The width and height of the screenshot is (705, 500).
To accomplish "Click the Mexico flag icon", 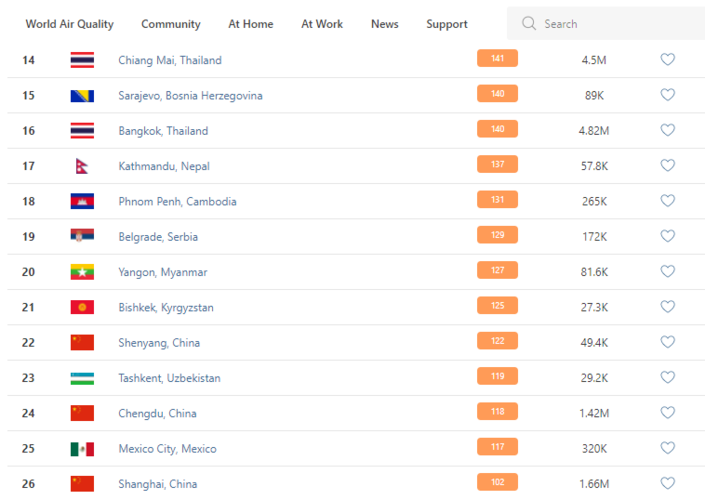I will pyautogui.click(x=82, y=449).
